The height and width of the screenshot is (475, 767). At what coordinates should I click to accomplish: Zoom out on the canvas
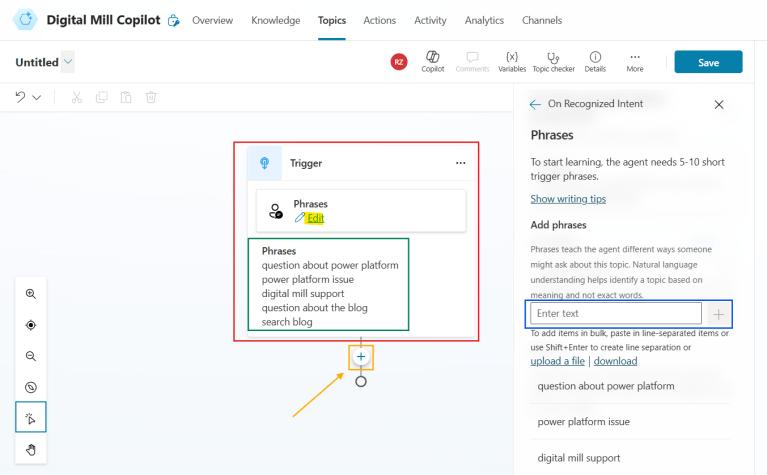click(30, 356)
